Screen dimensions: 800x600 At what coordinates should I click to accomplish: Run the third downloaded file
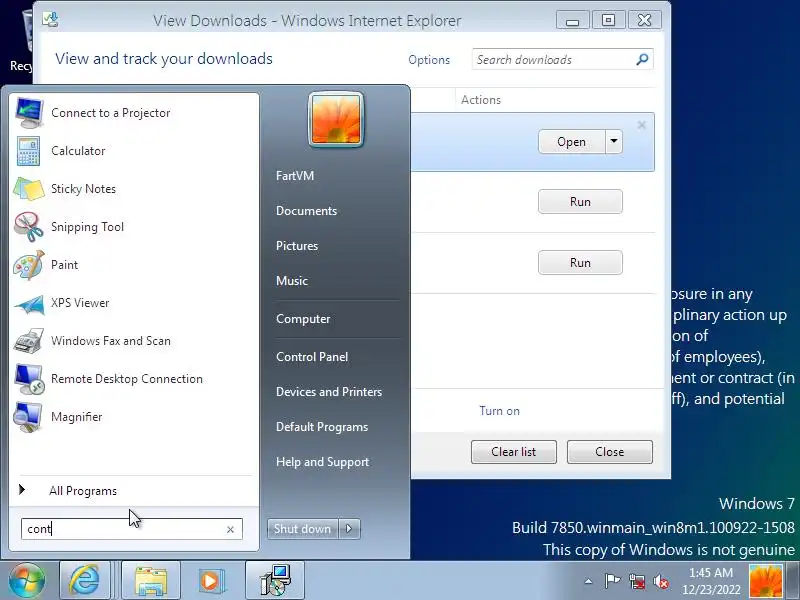click(580, 262)
